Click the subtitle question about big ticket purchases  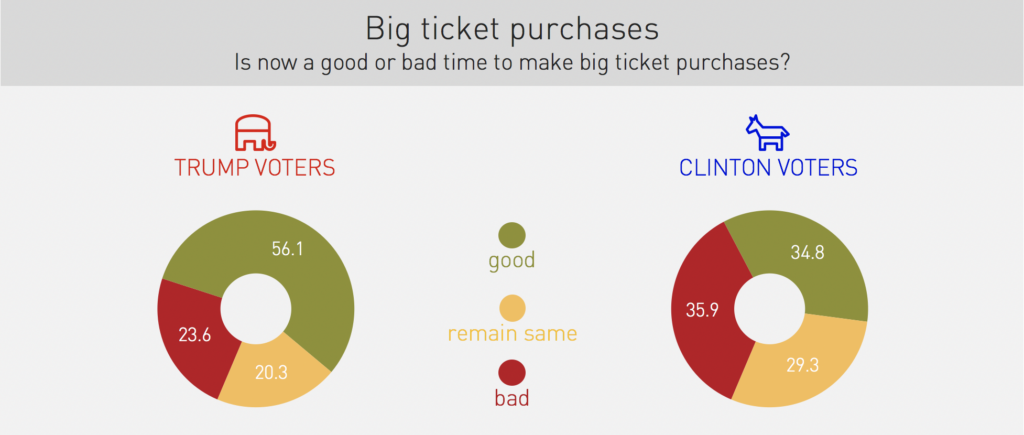pyautogui.click(x=511, y=62)
